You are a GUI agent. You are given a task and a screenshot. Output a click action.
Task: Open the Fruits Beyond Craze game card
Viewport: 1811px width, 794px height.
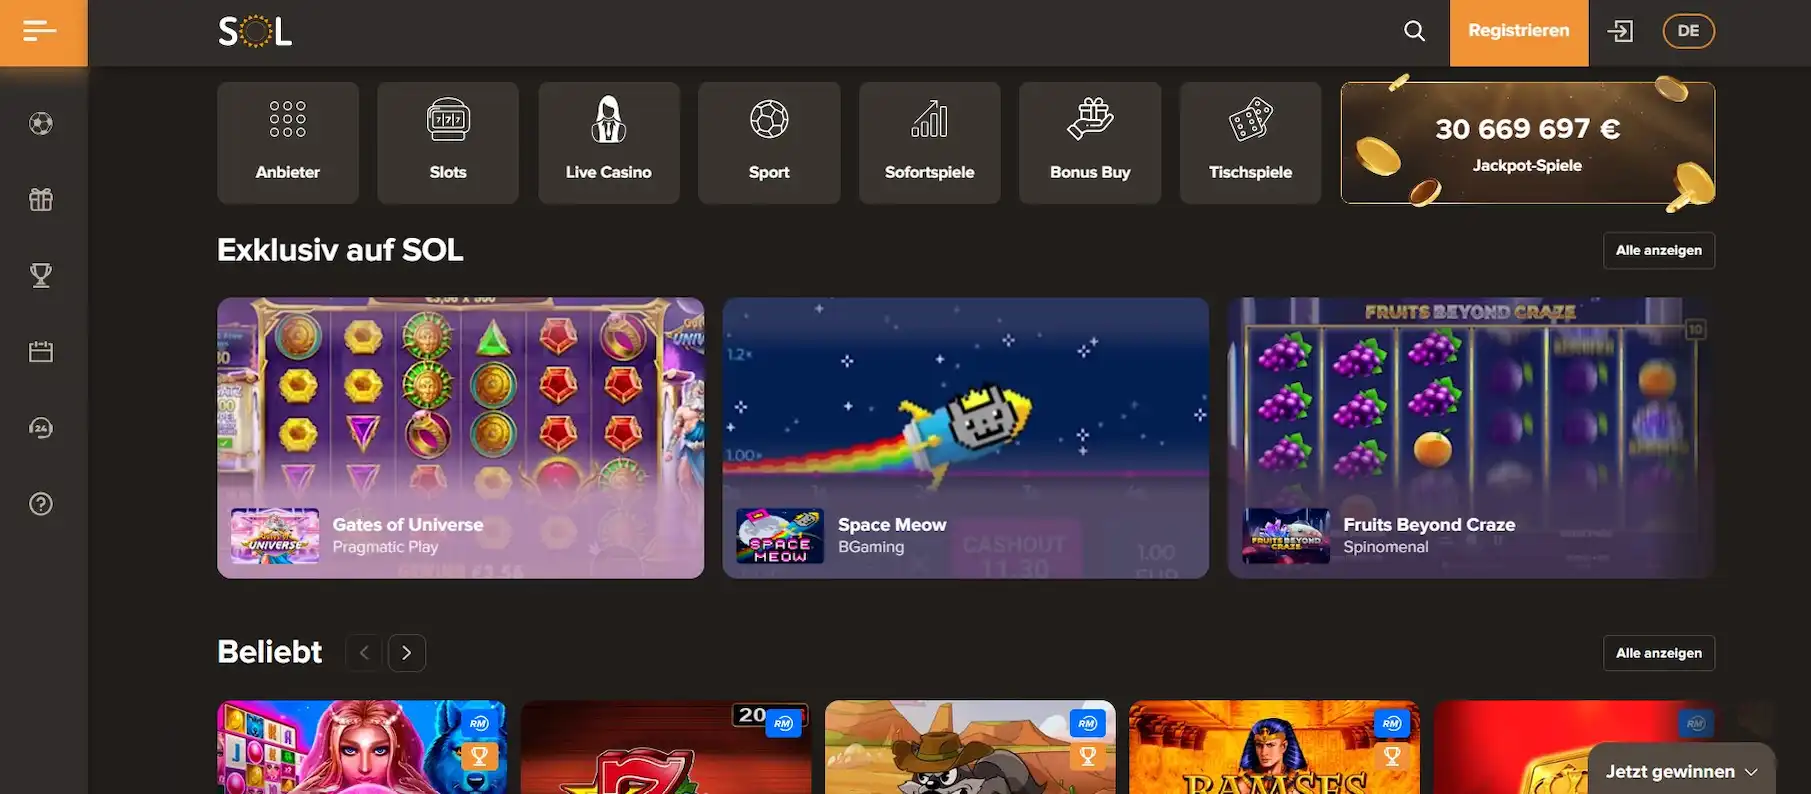(1471, 438)
